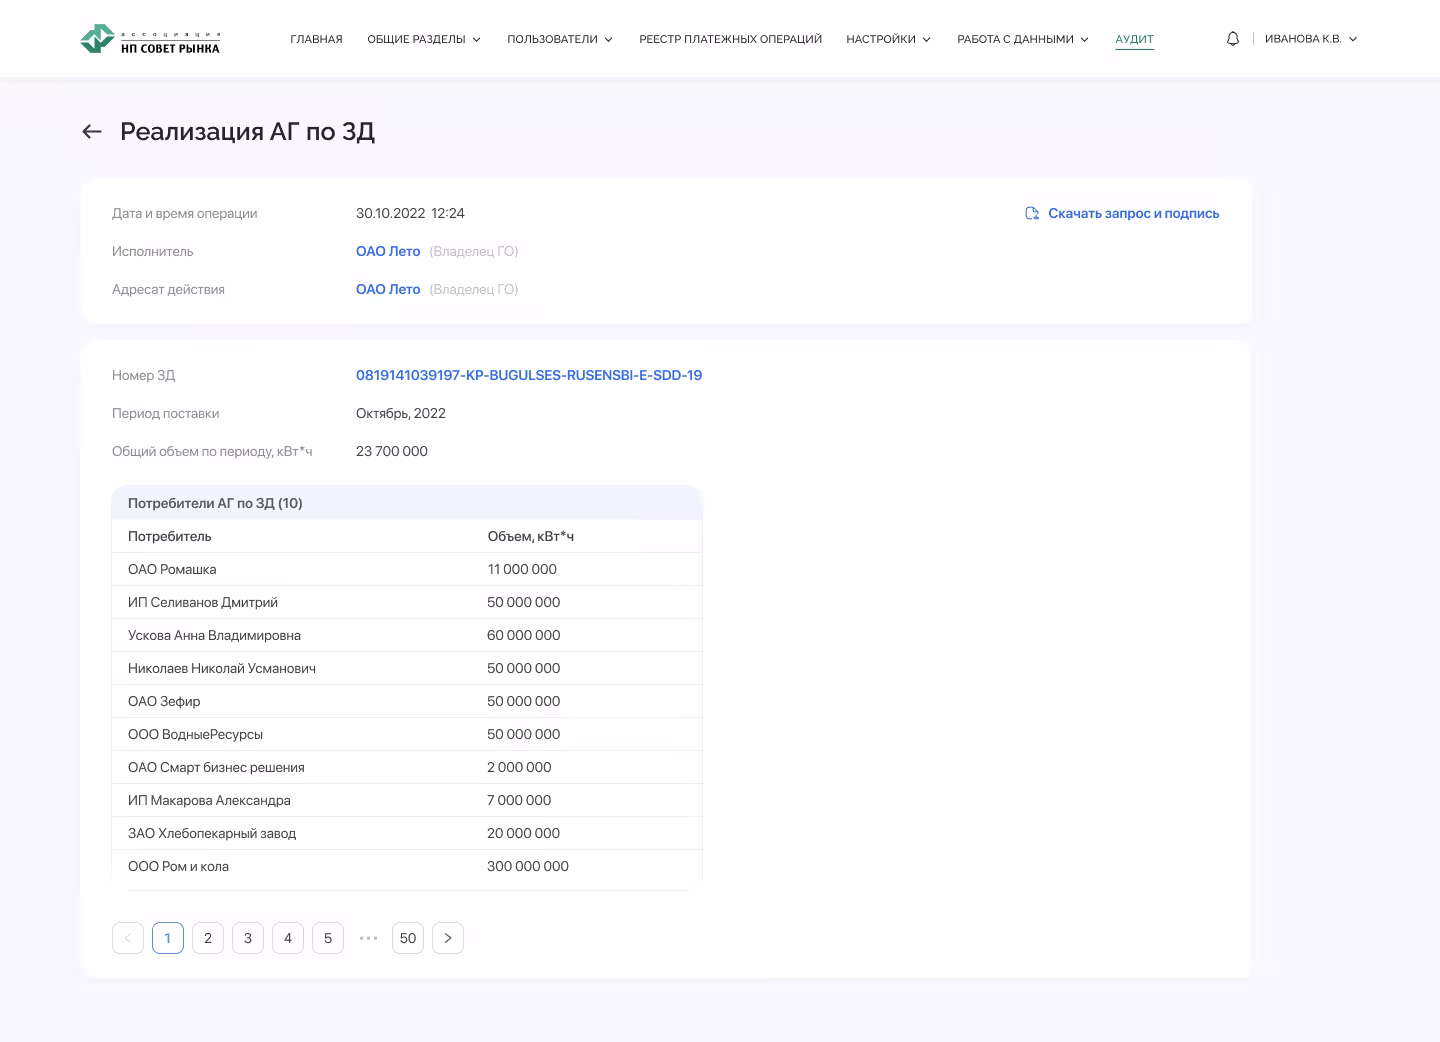The width and height of the screenshot is (1440, 1042).
Task: Click the back arrow beside the page title
Action: point(92,132)
